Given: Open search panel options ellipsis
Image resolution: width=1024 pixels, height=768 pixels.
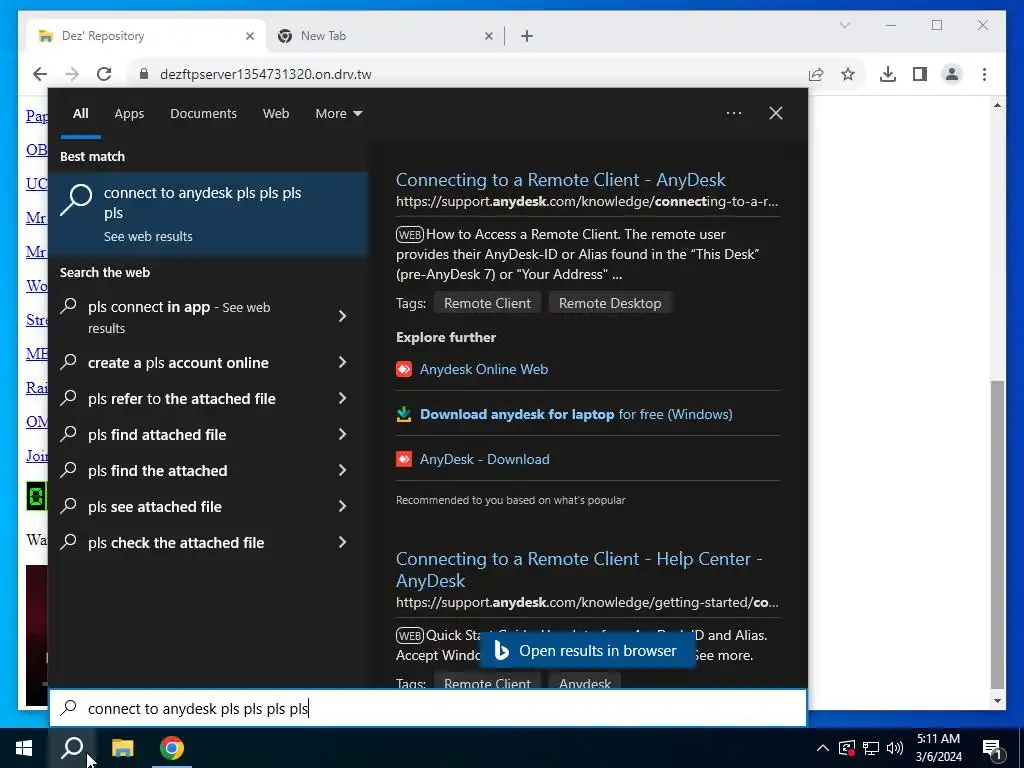Looking at the screenshot, I should point(733,113).
